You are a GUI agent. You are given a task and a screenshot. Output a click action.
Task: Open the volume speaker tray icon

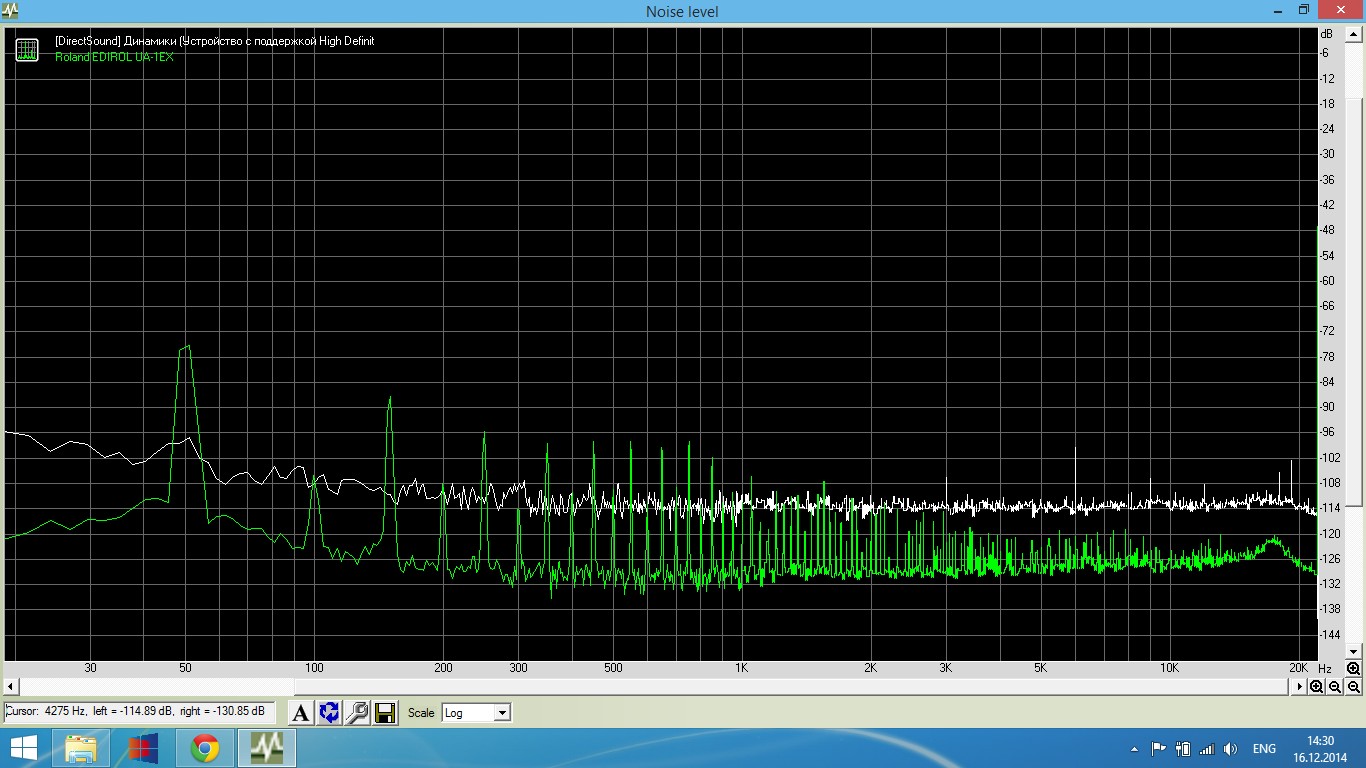(1231, 748)
